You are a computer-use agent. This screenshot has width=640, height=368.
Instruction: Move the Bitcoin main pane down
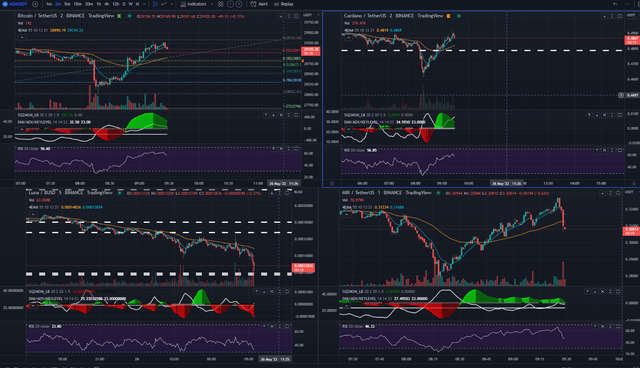(281, 16)
